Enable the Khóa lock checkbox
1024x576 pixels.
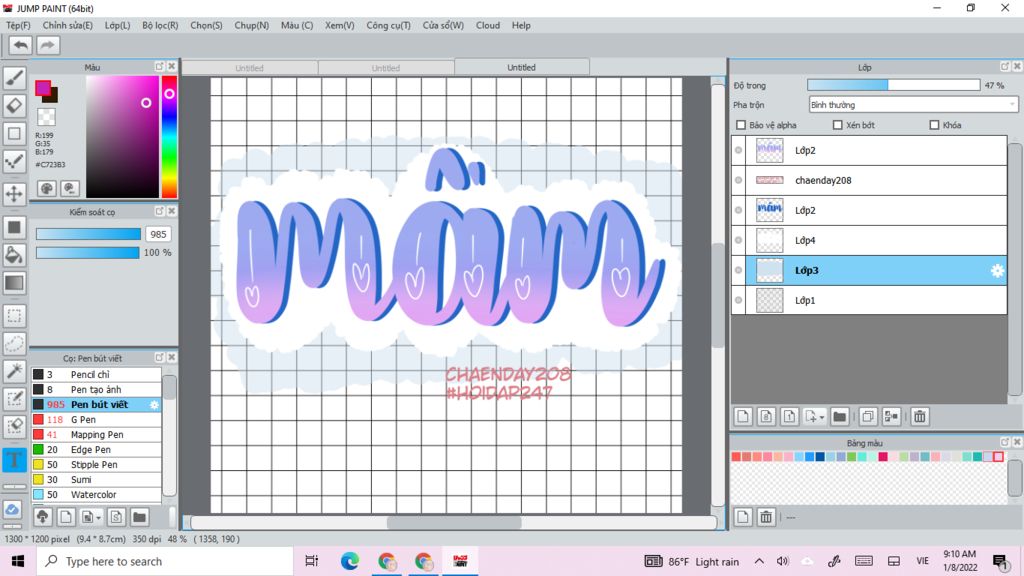934,125
